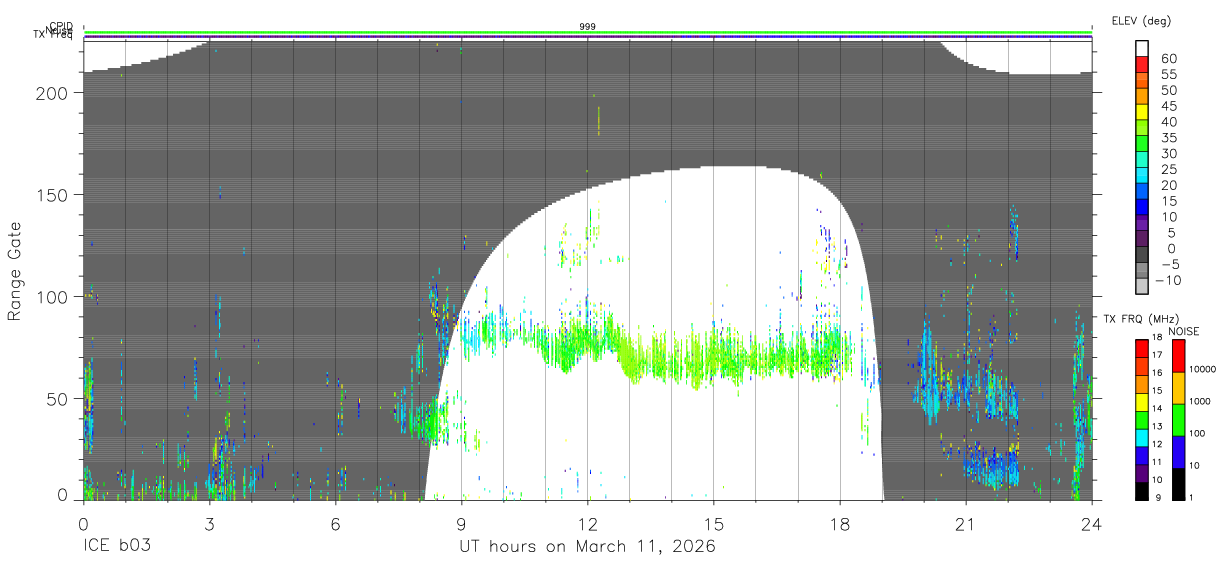The image size is (1228, 567).
Task: Click the '15' UT hour tick label
Action: tap(714, 523)
